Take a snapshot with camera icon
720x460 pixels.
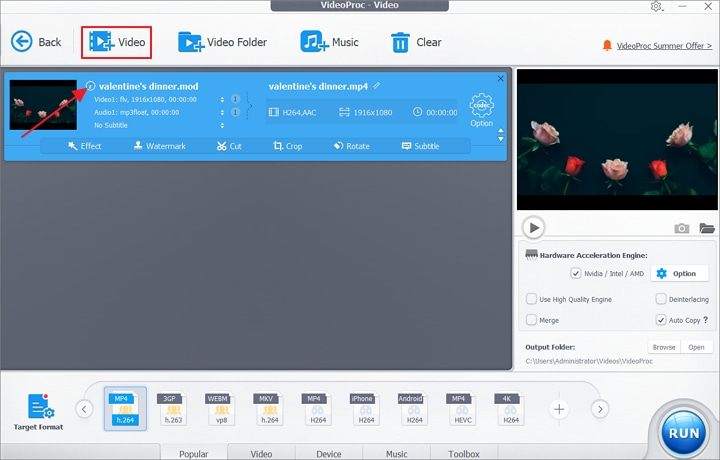[681, 228]
